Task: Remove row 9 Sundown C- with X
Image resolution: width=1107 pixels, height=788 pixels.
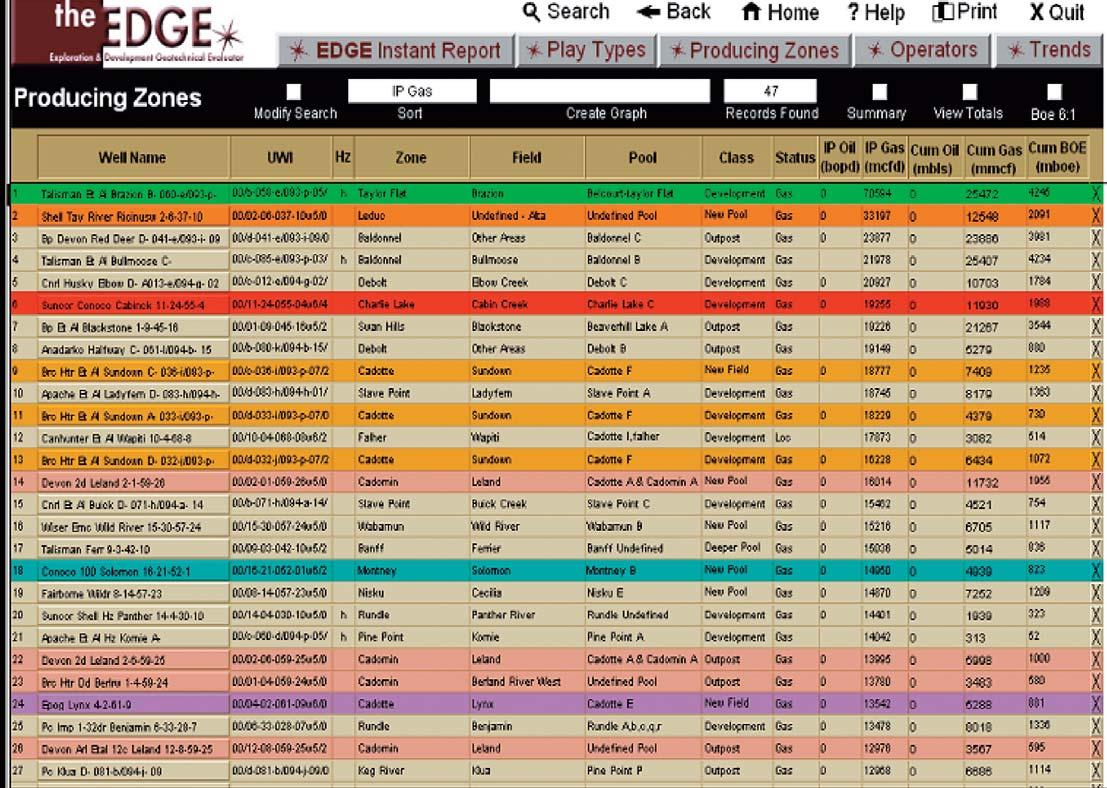Action: click(1096, 371)
